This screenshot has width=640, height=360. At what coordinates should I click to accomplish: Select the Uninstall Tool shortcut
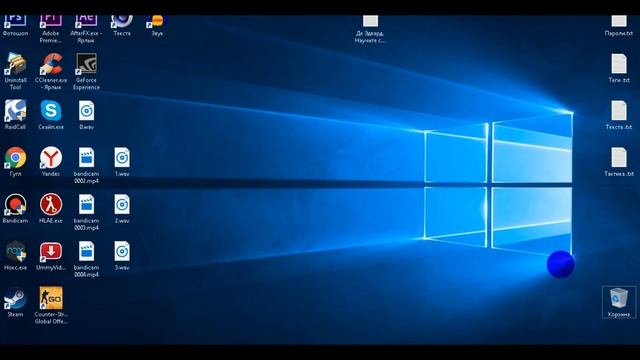(16, 71)
